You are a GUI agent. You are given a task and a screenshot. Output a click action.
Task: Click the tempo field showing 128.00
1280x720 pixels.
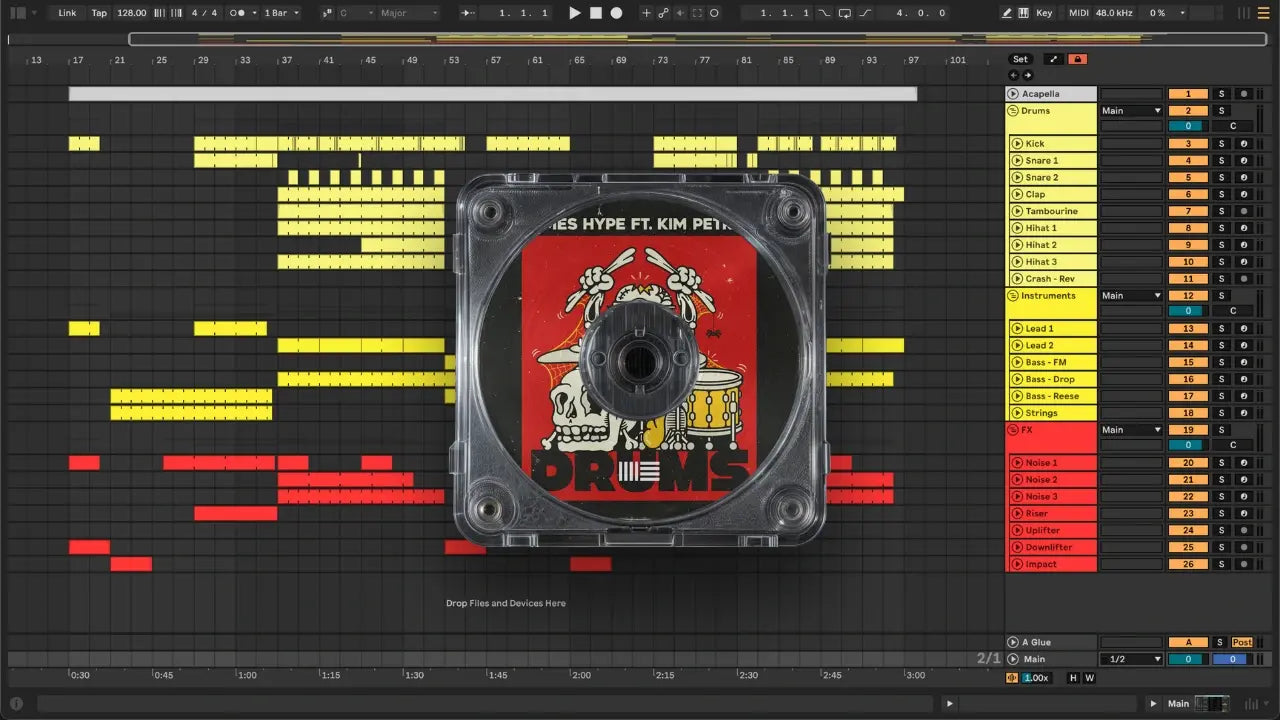pos(131,13)
